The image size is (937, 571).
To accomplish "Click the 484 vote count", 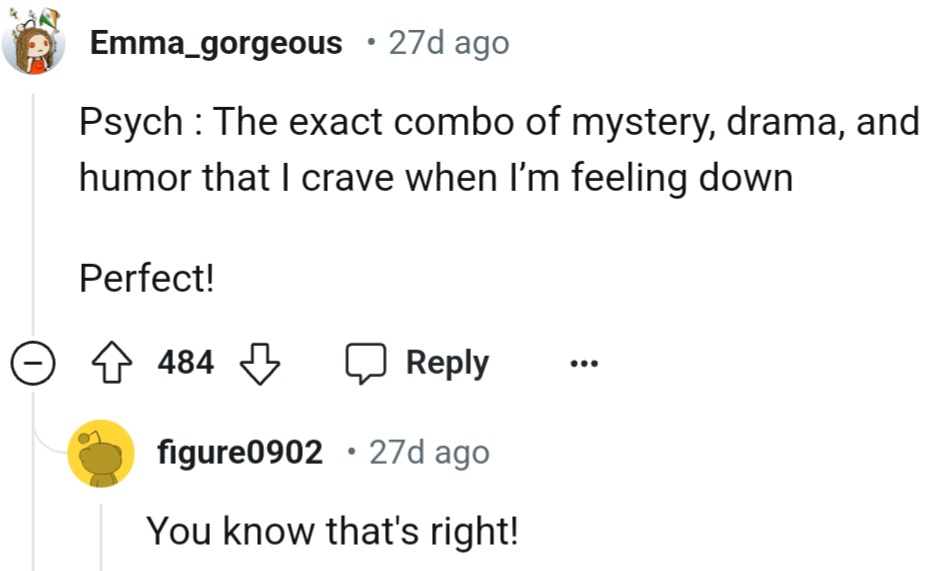I will click(x=186, y=363).
